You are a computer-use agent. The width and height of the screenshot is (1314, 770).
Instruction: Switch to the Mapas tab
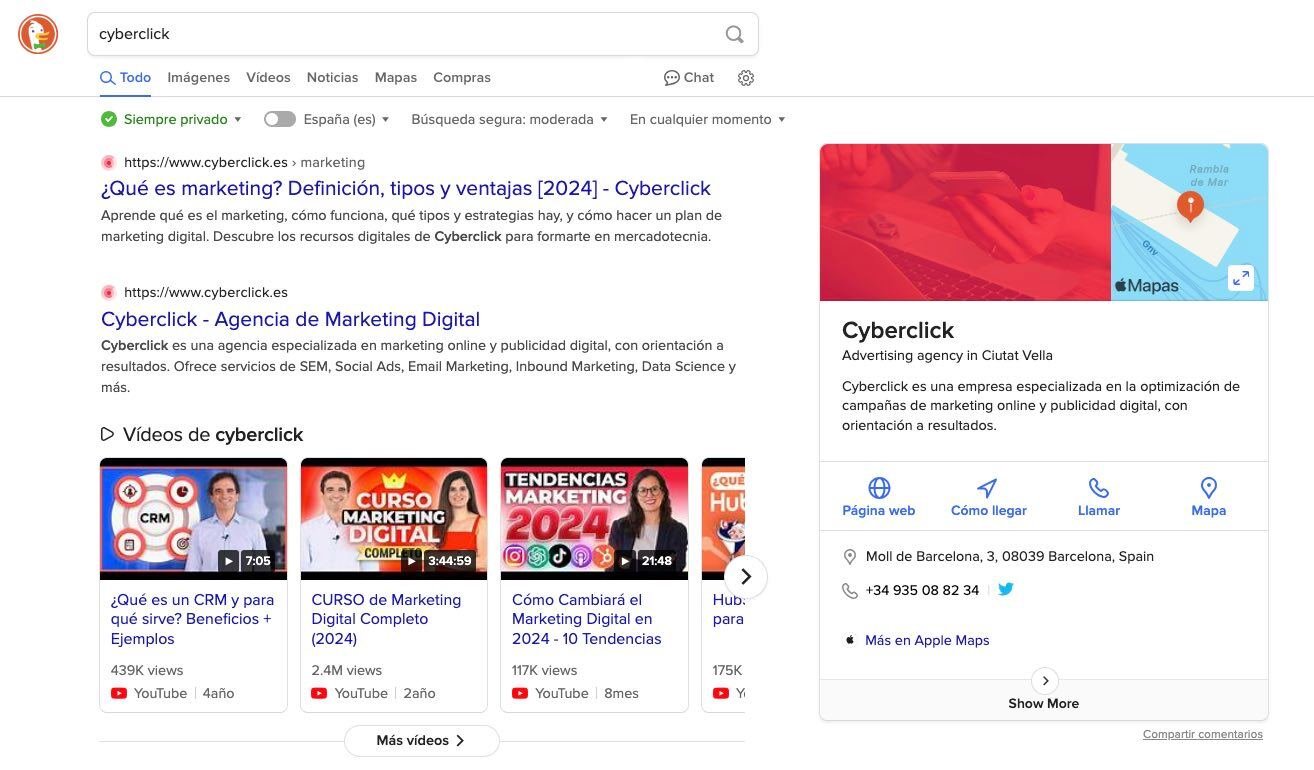click(396, 78)
